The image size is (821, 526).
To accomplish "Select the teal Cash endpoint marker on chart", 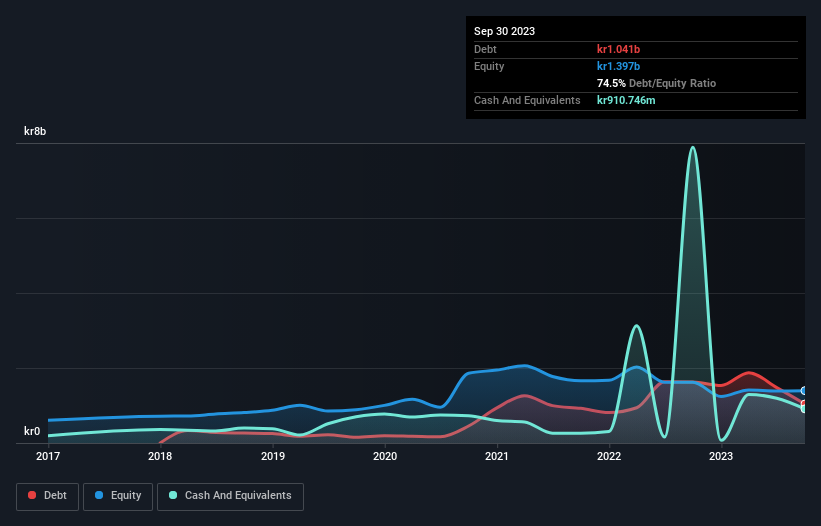I will 804,409.
